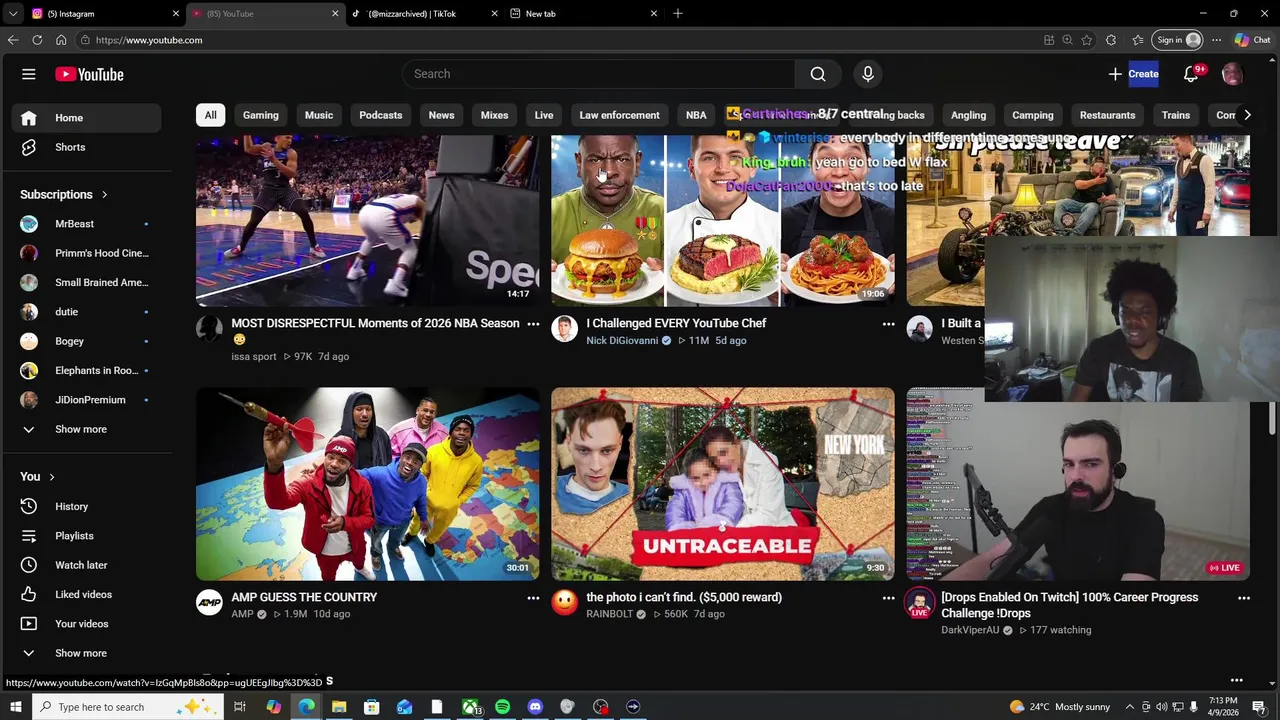This screenshot has width=1280, height=720.
Task: Select the Podcasts filter chip
Action: tap(381, 115)
